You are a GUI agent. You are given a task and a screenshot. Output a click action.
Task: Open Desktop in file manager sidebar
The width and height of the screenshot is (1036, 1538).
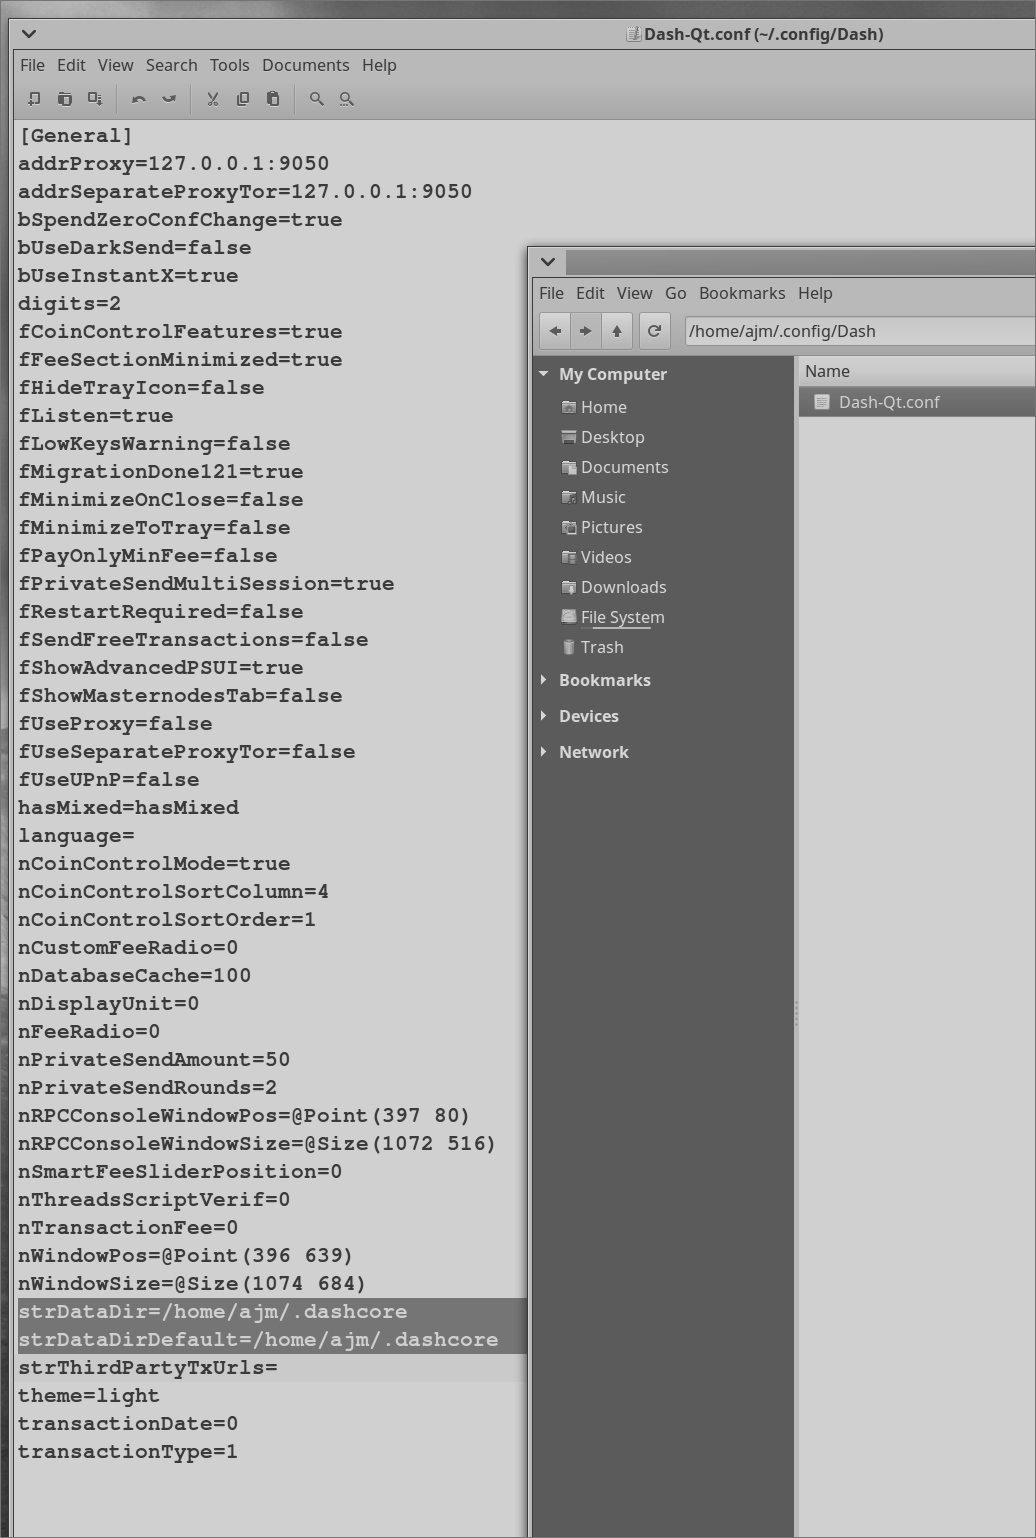tap(603, 437)
